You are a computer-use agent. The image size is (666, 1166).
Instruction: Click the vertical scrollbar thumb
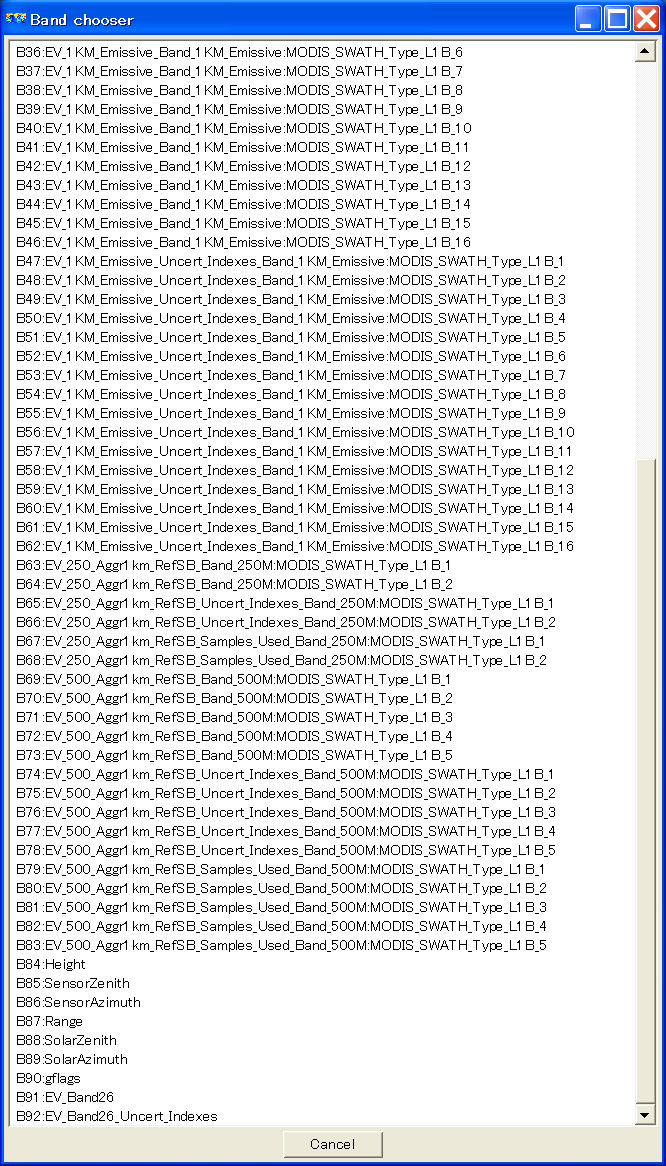[x=644, y=783]
